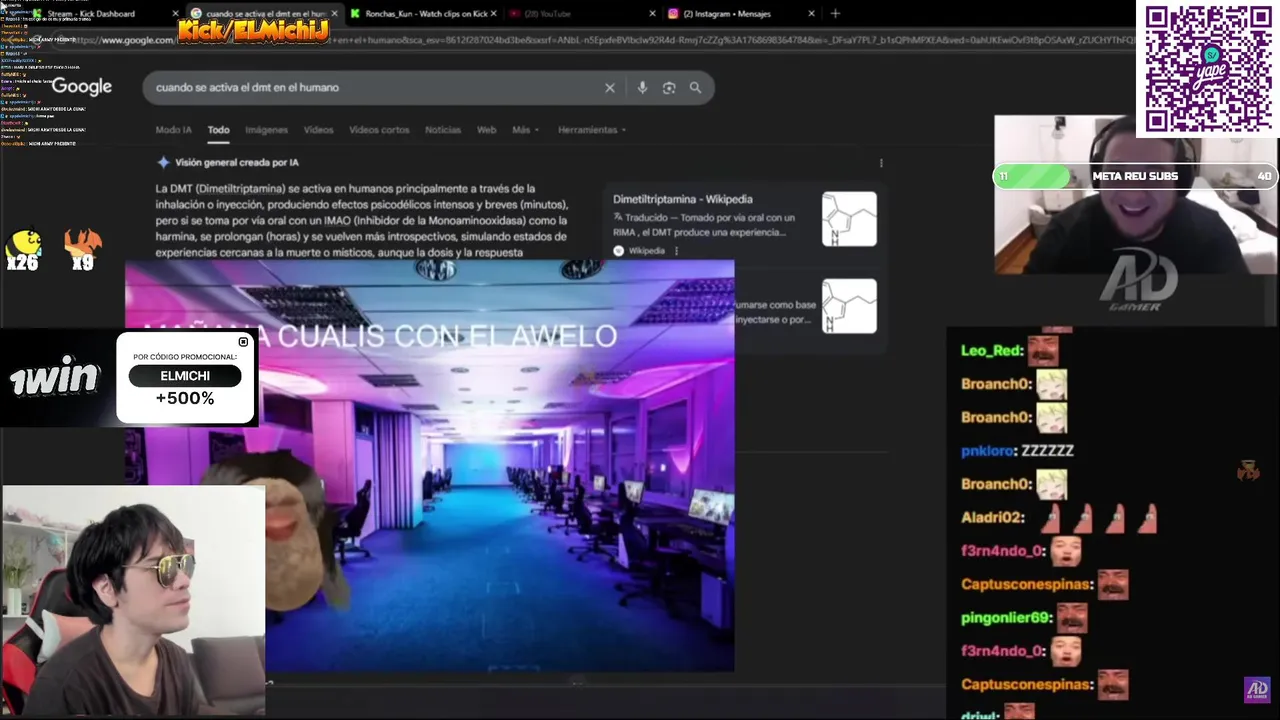Viewport: 1280px width, 720px height.
Task: Close the Instagram Mensajes tab
Action: point(811,14)
